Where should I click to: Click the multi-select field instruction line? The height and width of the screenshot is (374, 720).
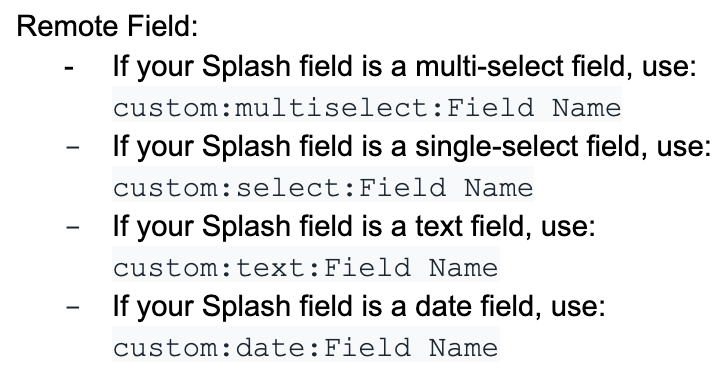pyautogui.click(x=405, y=66)
